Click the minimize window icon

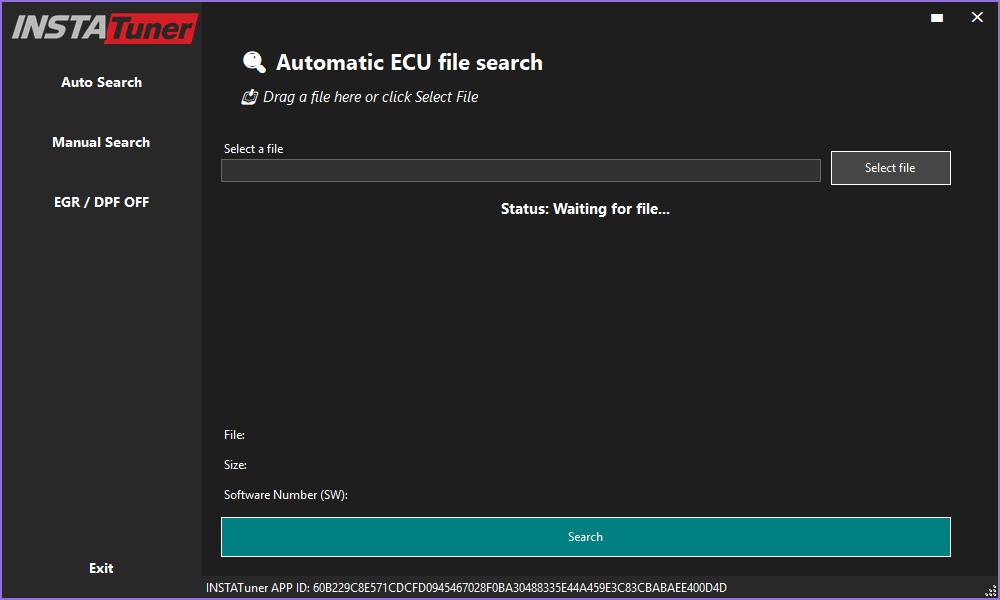click(936, 17)
